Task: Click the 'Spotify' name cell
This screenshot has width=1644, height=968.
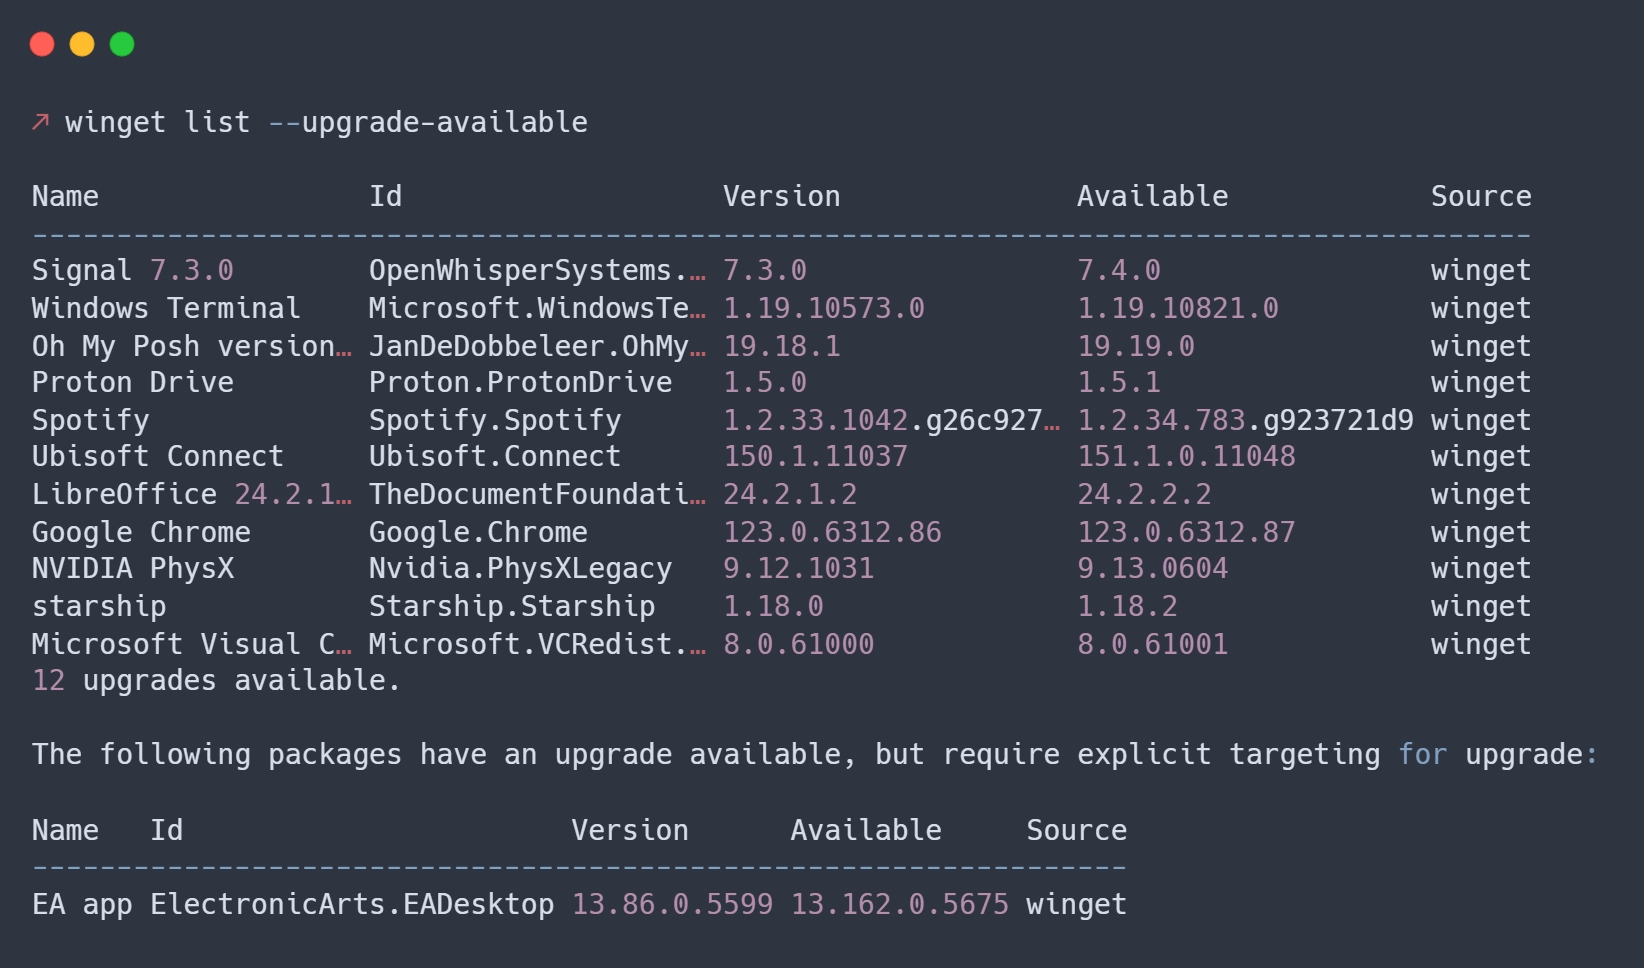Action: point(90,420)
